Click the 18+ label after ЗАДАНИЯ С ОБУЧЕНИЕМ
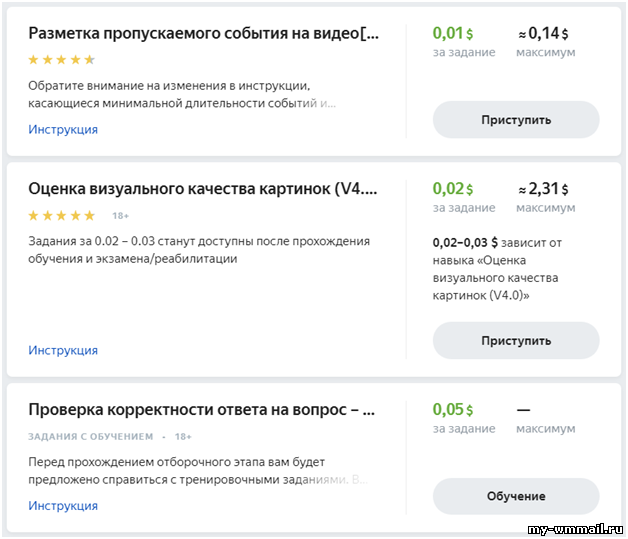The width and height of the screenshot is (628, 539). [x=183, y=436]
